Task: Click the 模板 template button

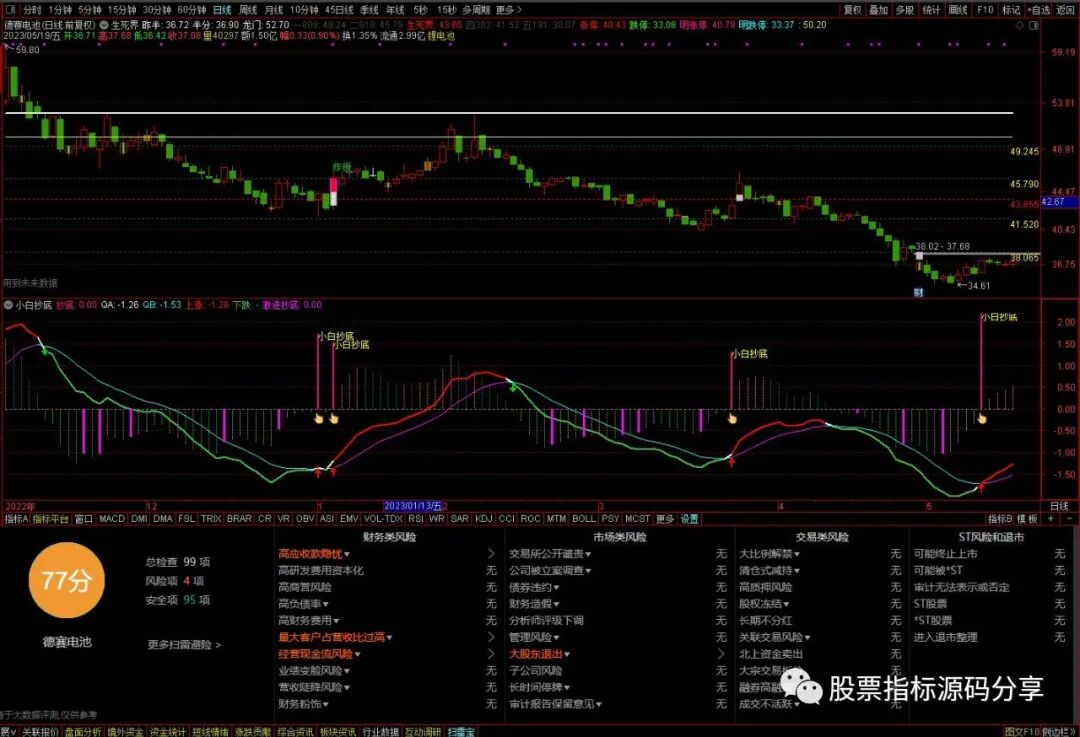Action: coord(1027,519)
